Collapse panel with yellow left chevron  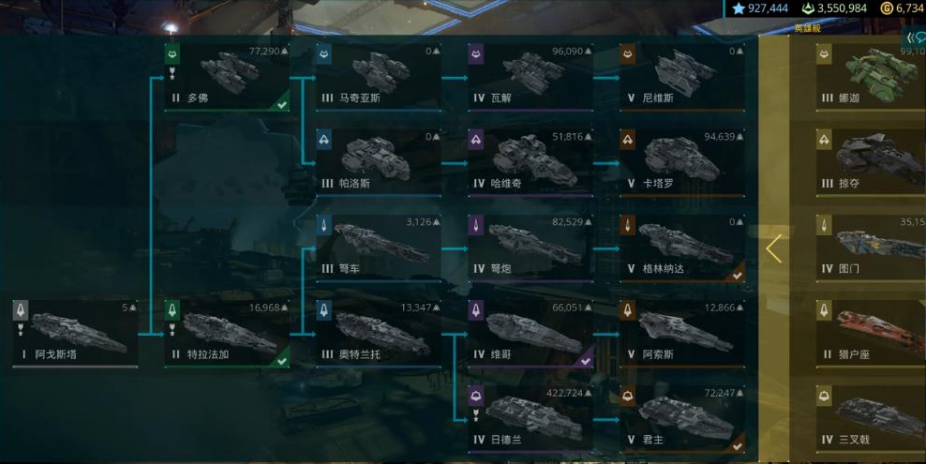pos(774,249)
